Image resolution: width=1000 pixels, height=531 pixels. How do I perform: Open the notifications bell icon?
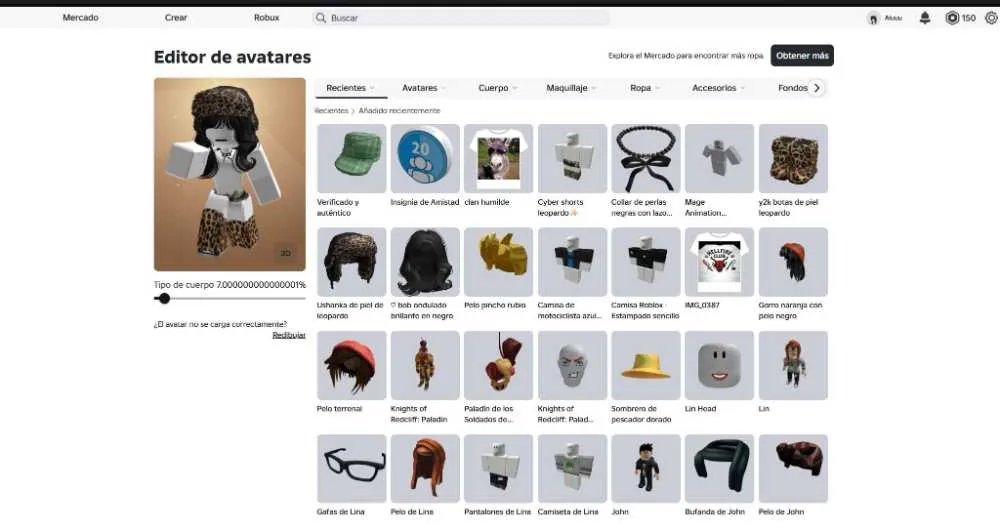(x=925, y=18)
